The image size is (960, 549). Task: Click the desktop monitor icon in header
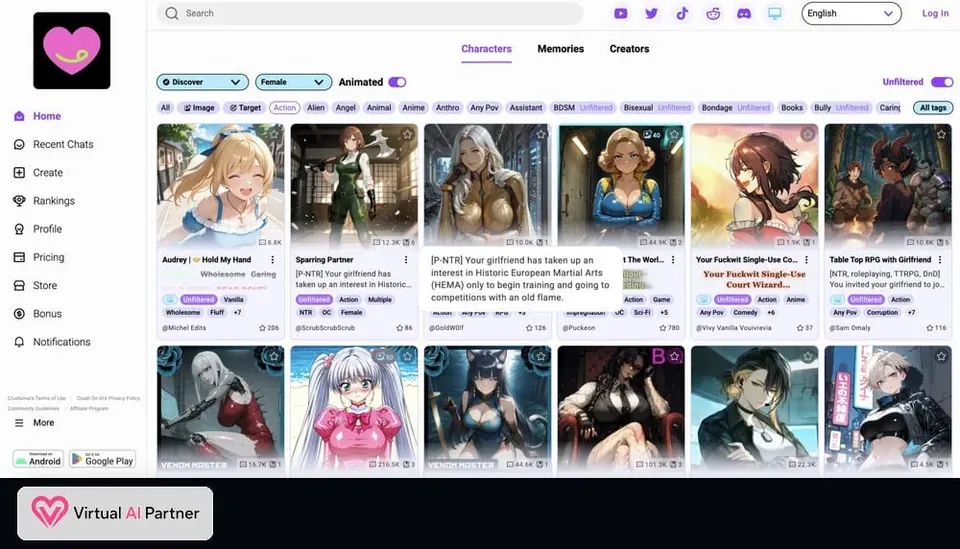coord(774,13)
